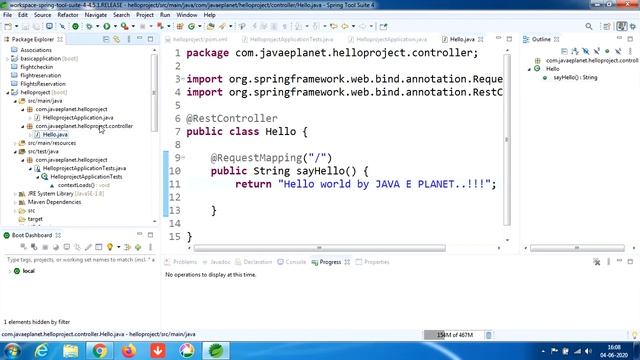Switch to helloproject/pom.xml editor tab
The image size is (640, 360).
click(196, 39)
